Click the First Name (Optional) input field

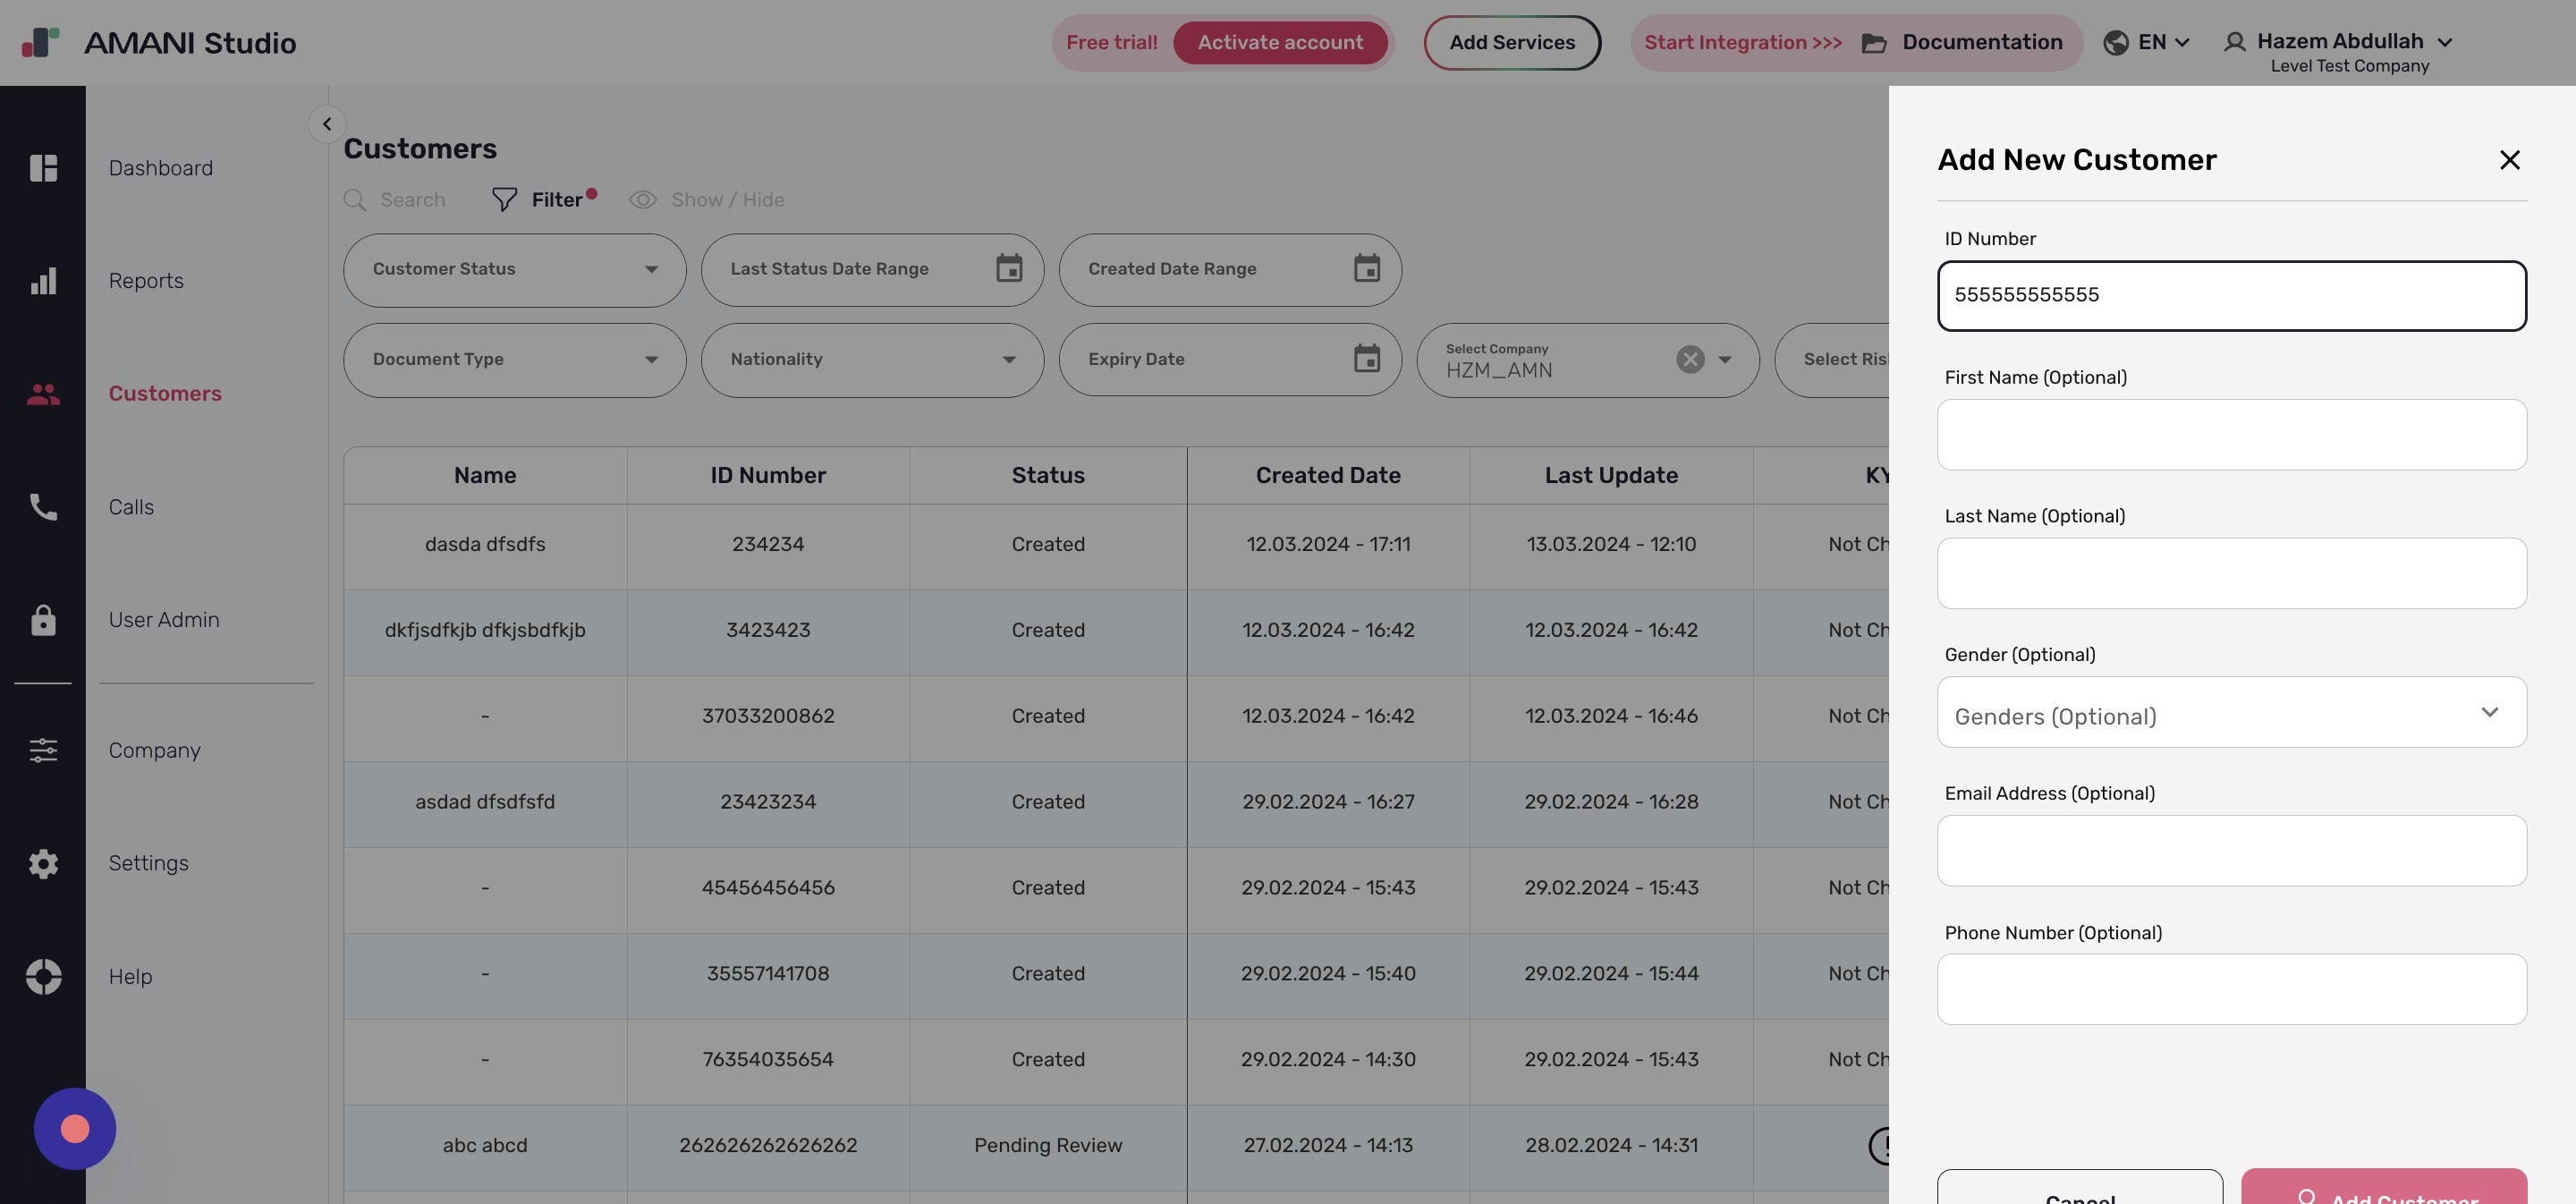pos(2231,434)
